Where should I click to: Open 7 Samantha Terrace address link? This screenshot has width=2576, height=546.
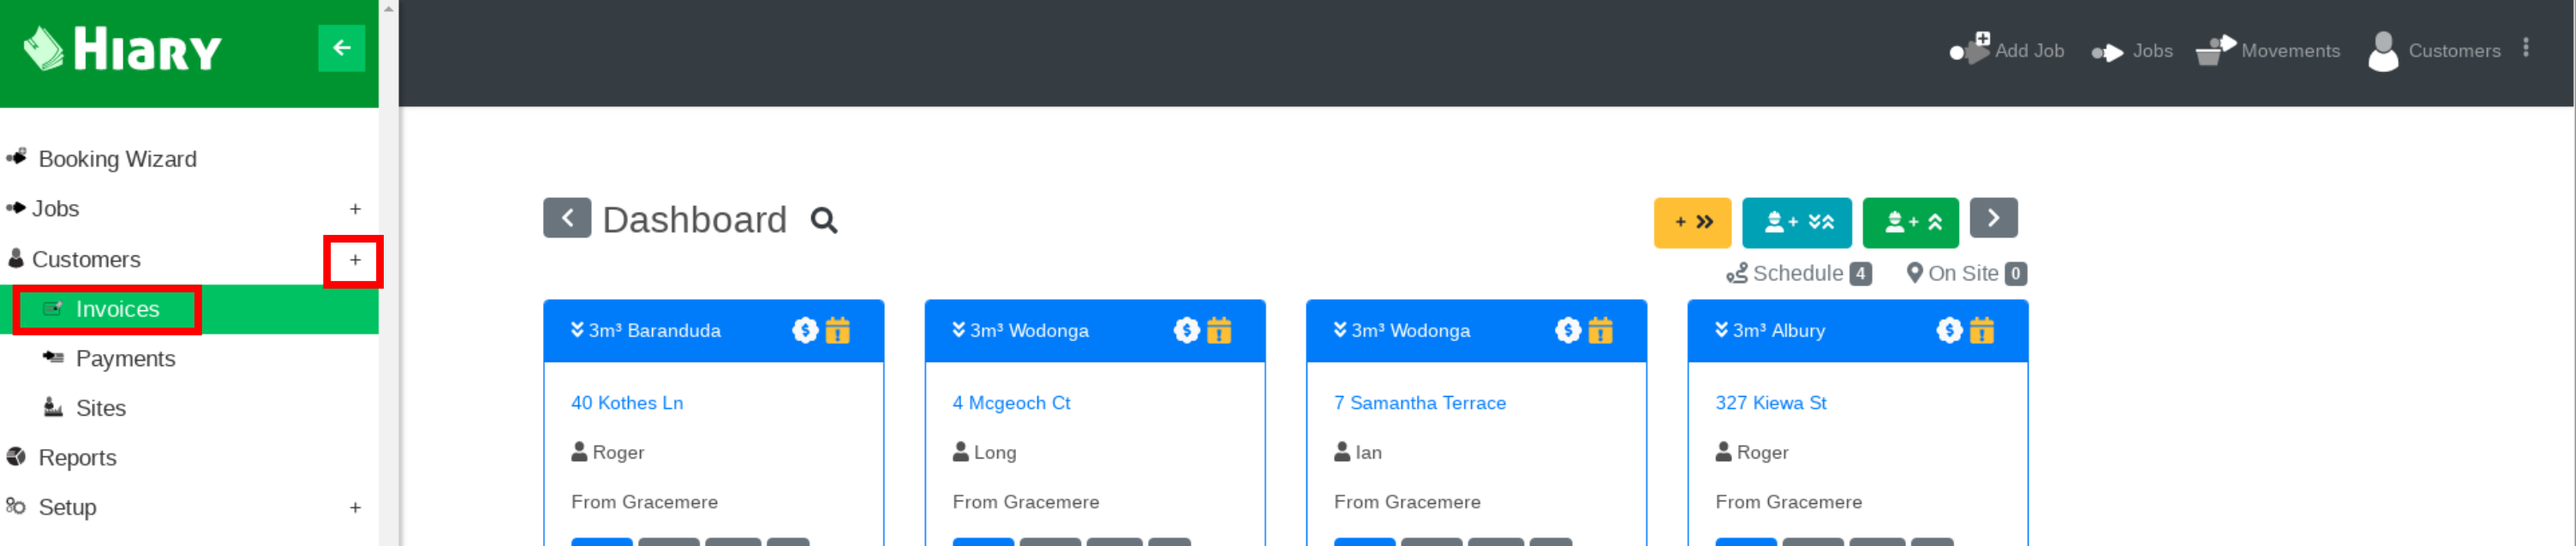[x=1420, y=403]
